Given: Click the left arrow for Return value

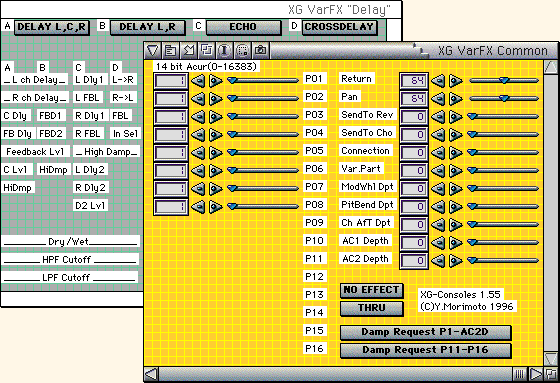Looking at the screenshot, I should [x=438, y=81].
